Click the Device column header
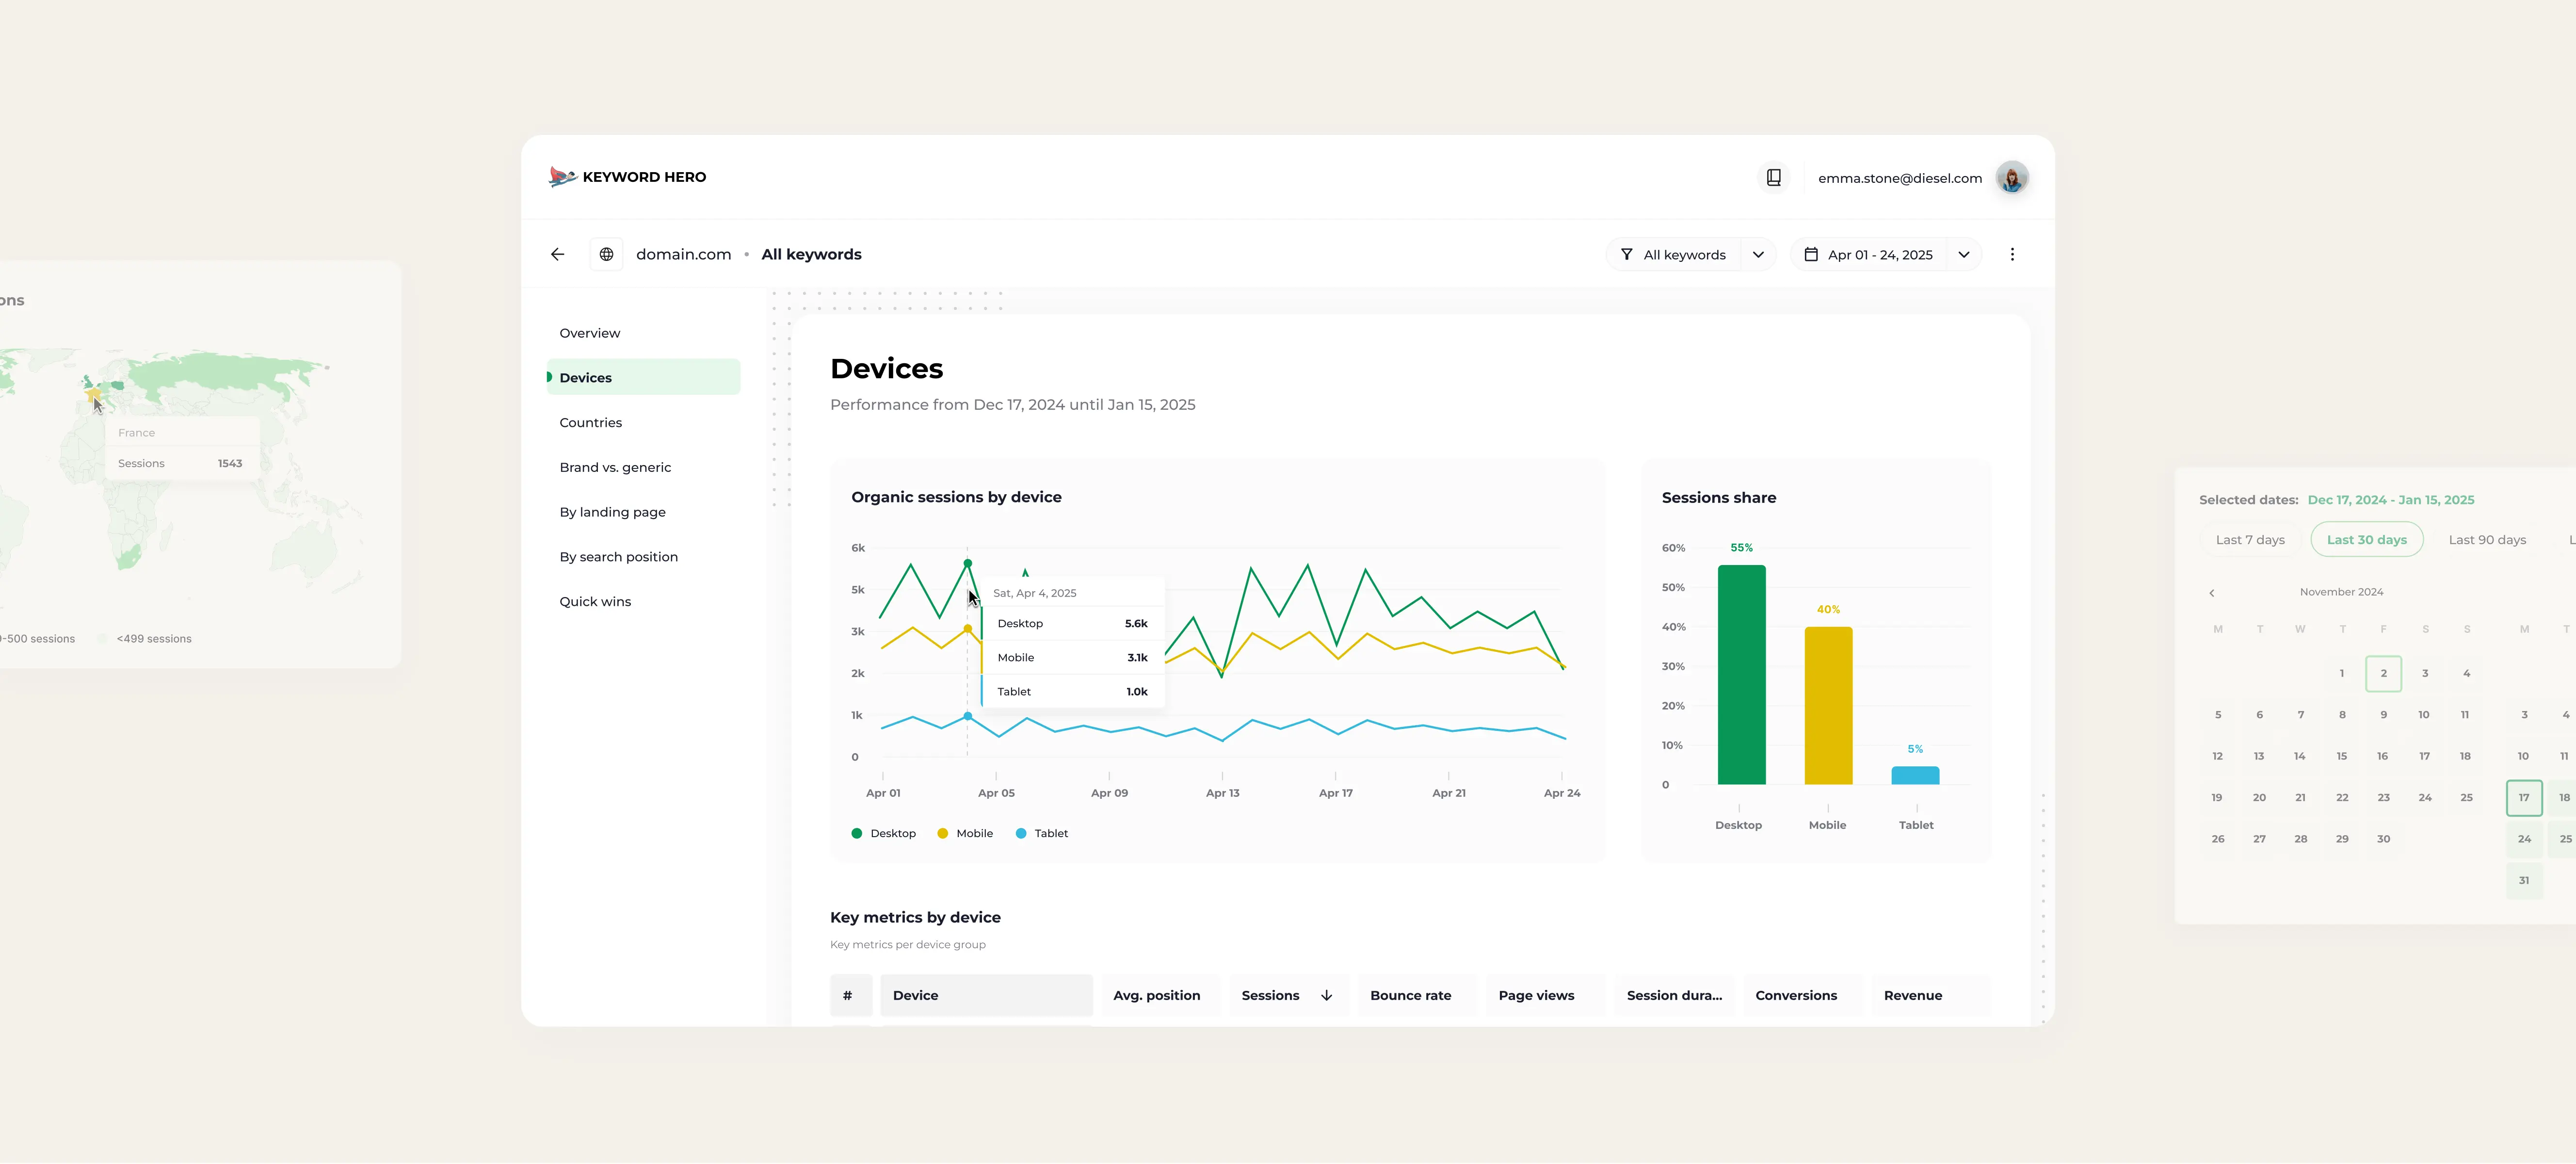2576x1164 pixels. (986, 995)
